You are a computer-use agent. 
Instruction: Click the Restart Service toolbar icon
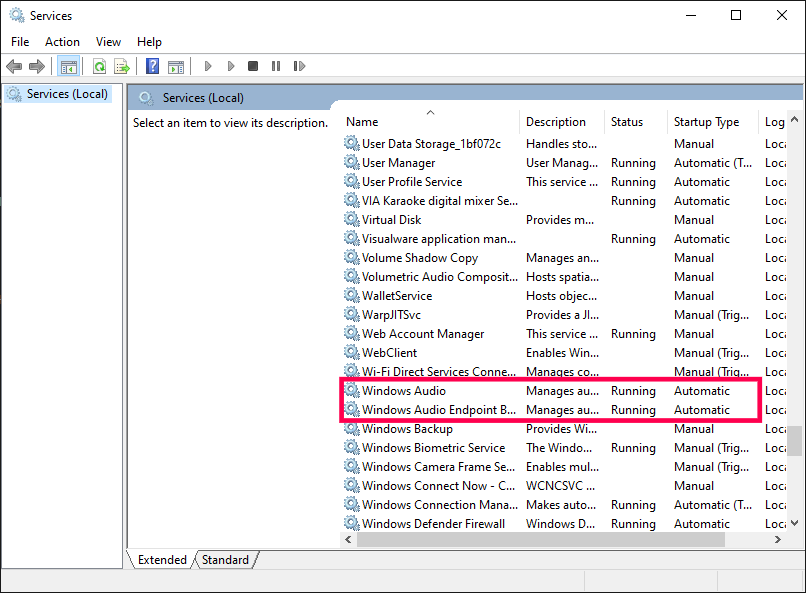[x=297, y=67]
